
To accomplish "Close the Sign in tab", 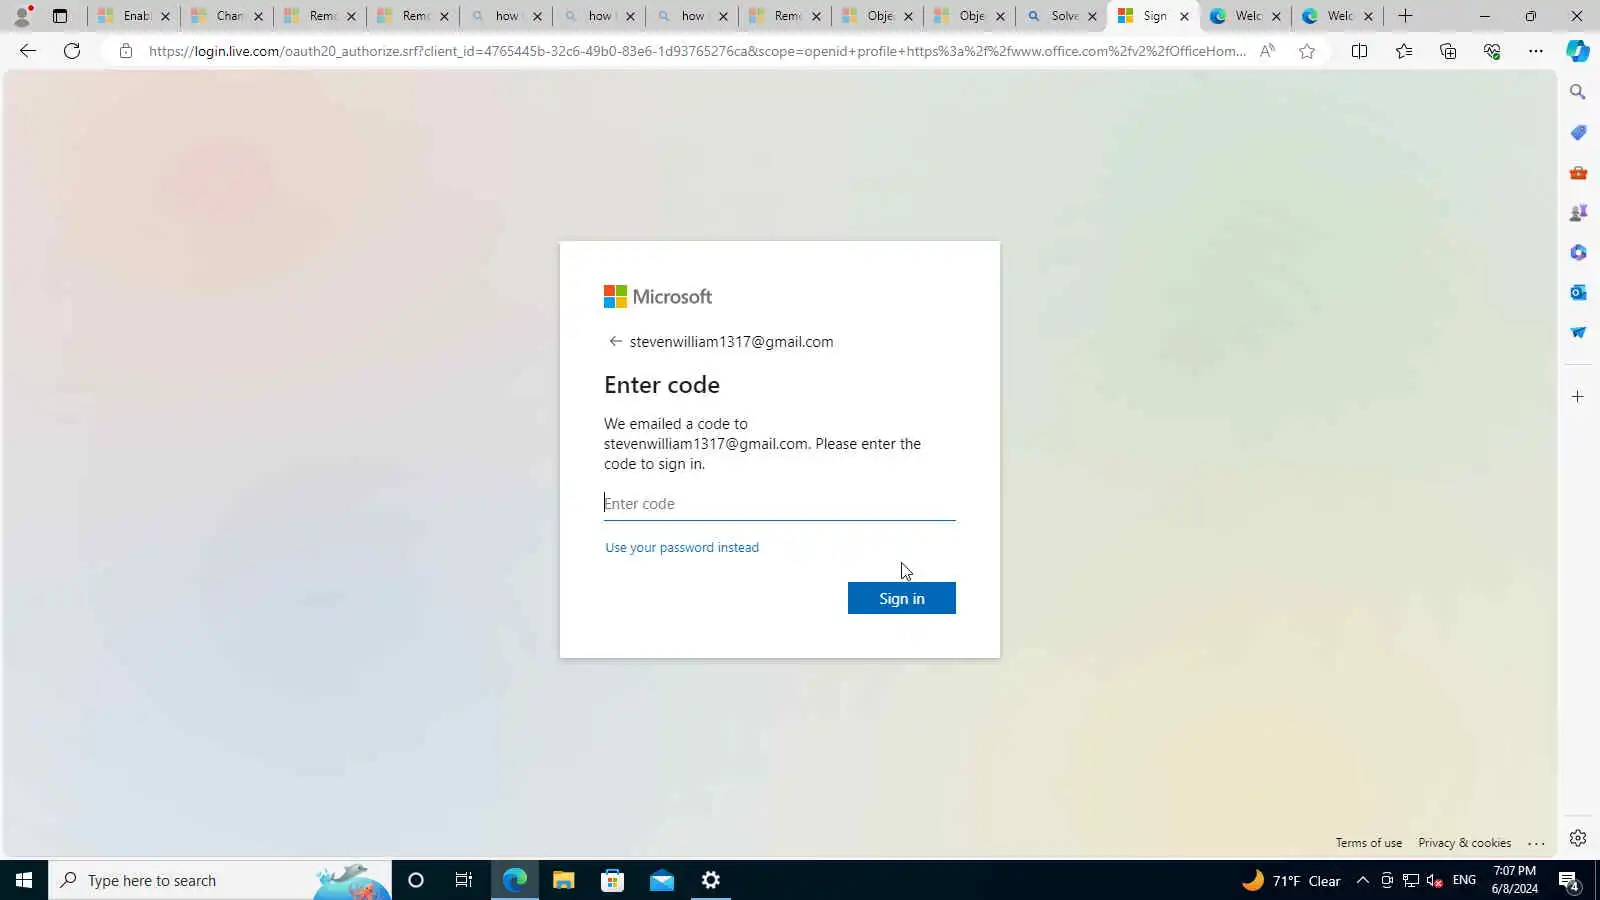I will coord(1184,16).
